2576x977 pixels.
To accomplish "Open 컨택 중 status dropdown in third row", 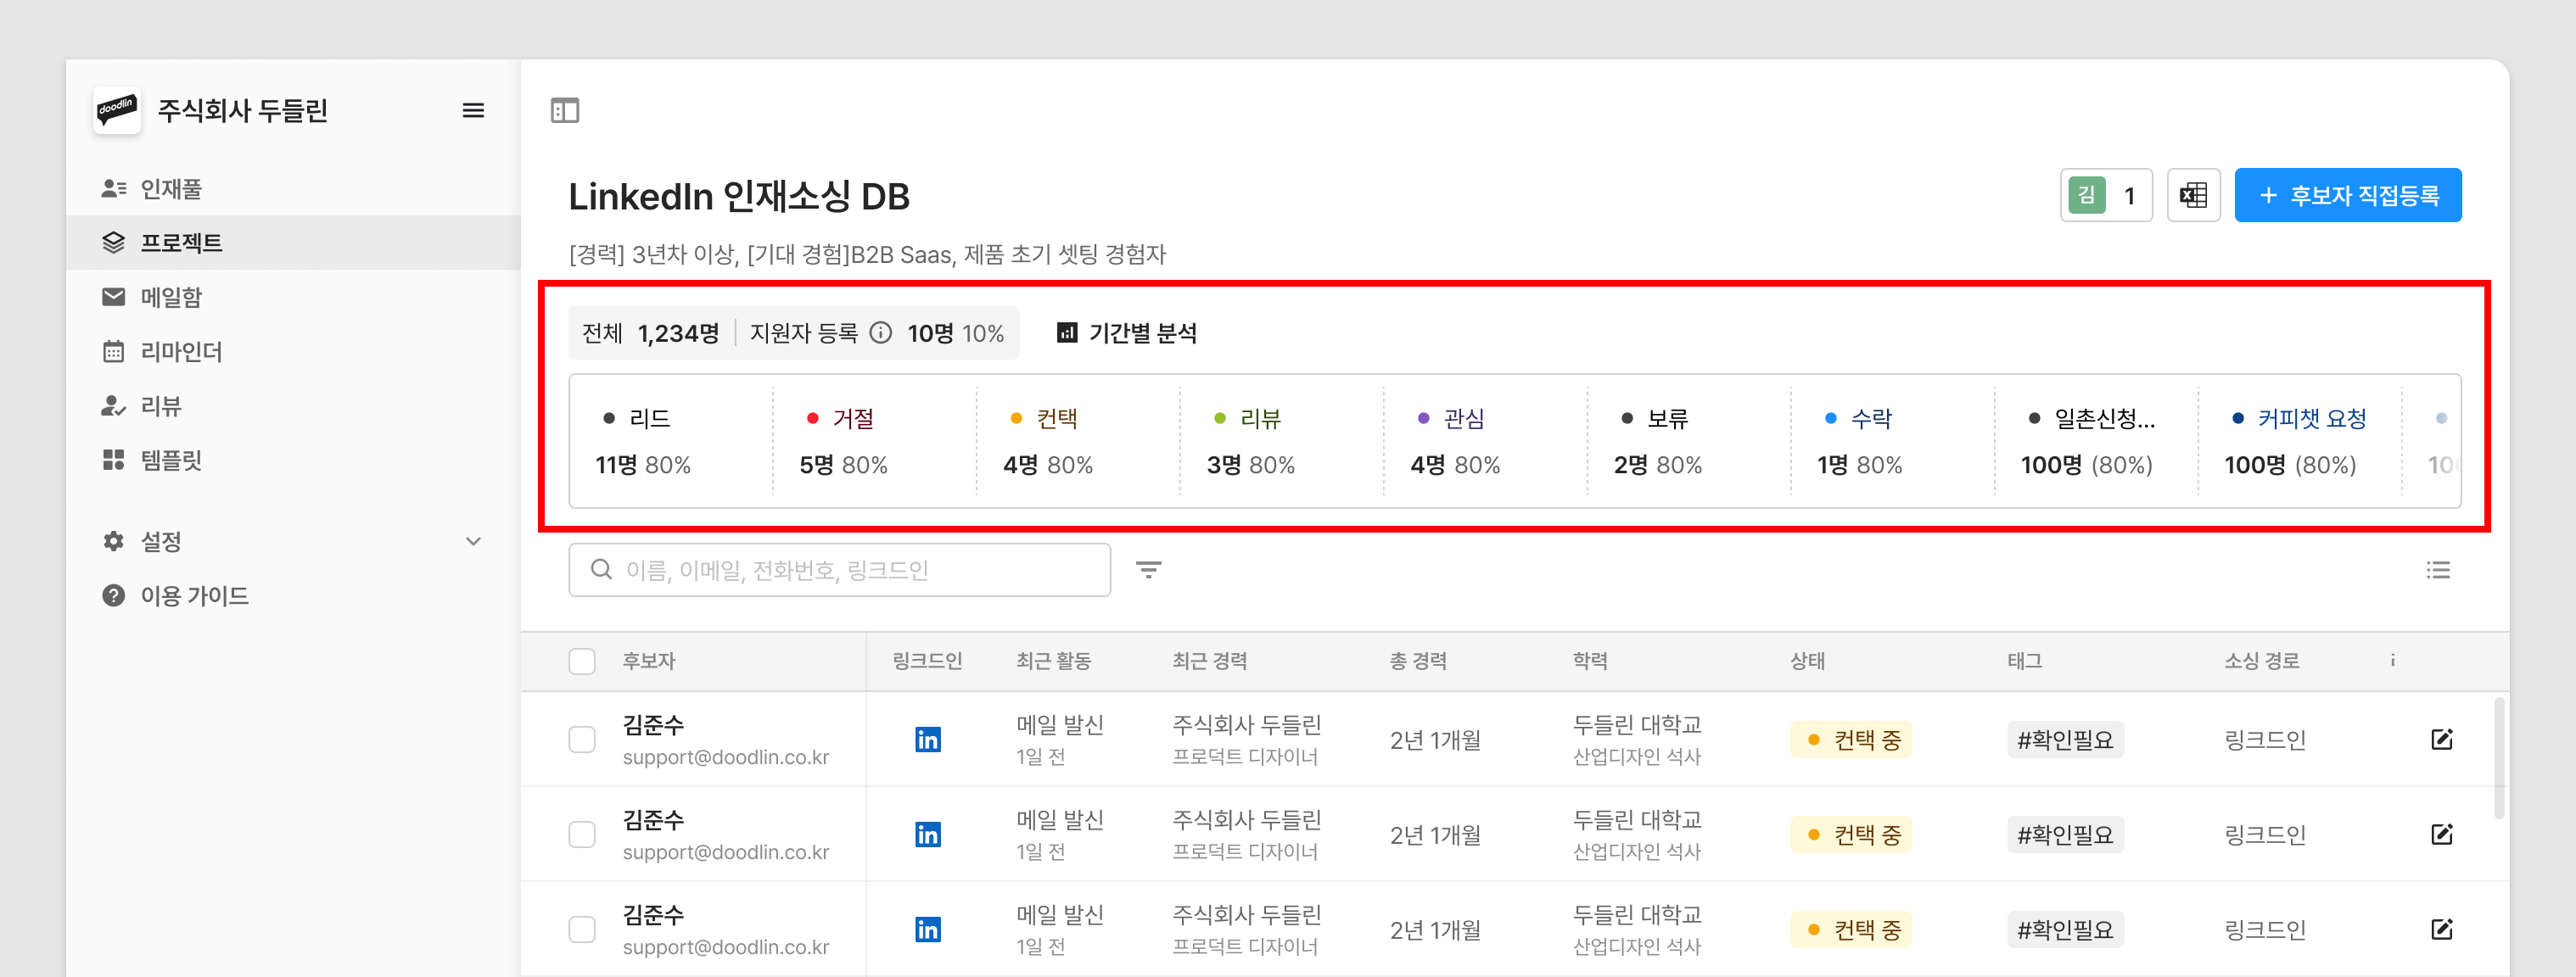I will 1851,930.
